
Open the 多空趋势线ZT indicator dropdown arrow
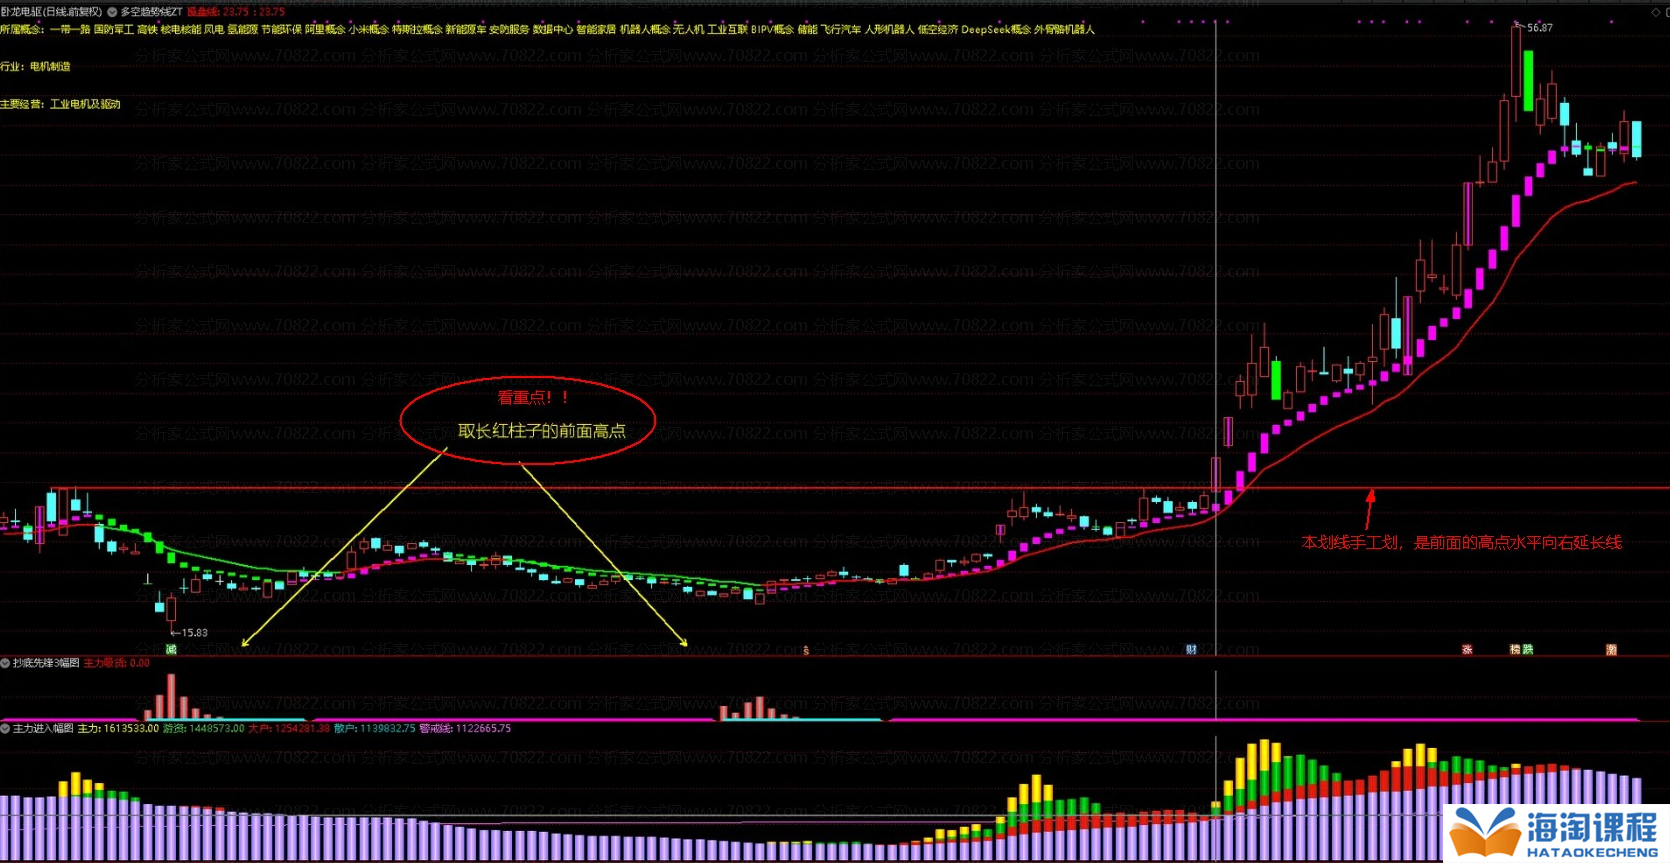tap(112, 12)
